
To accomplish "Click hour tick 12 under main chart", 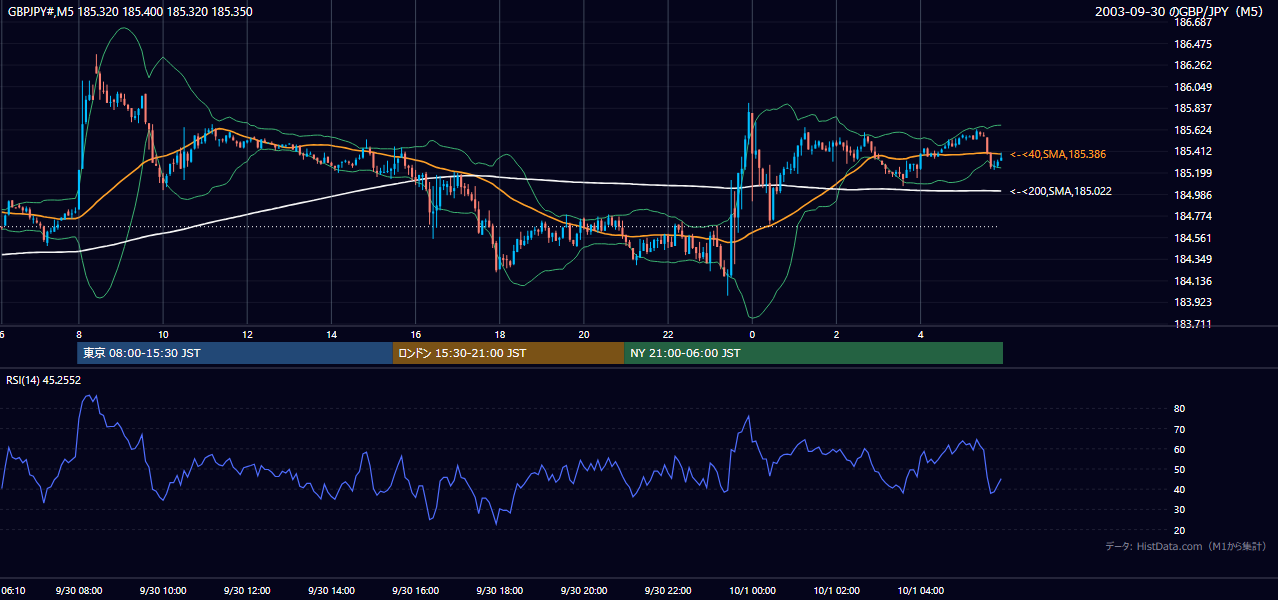I will pos(247,335).
